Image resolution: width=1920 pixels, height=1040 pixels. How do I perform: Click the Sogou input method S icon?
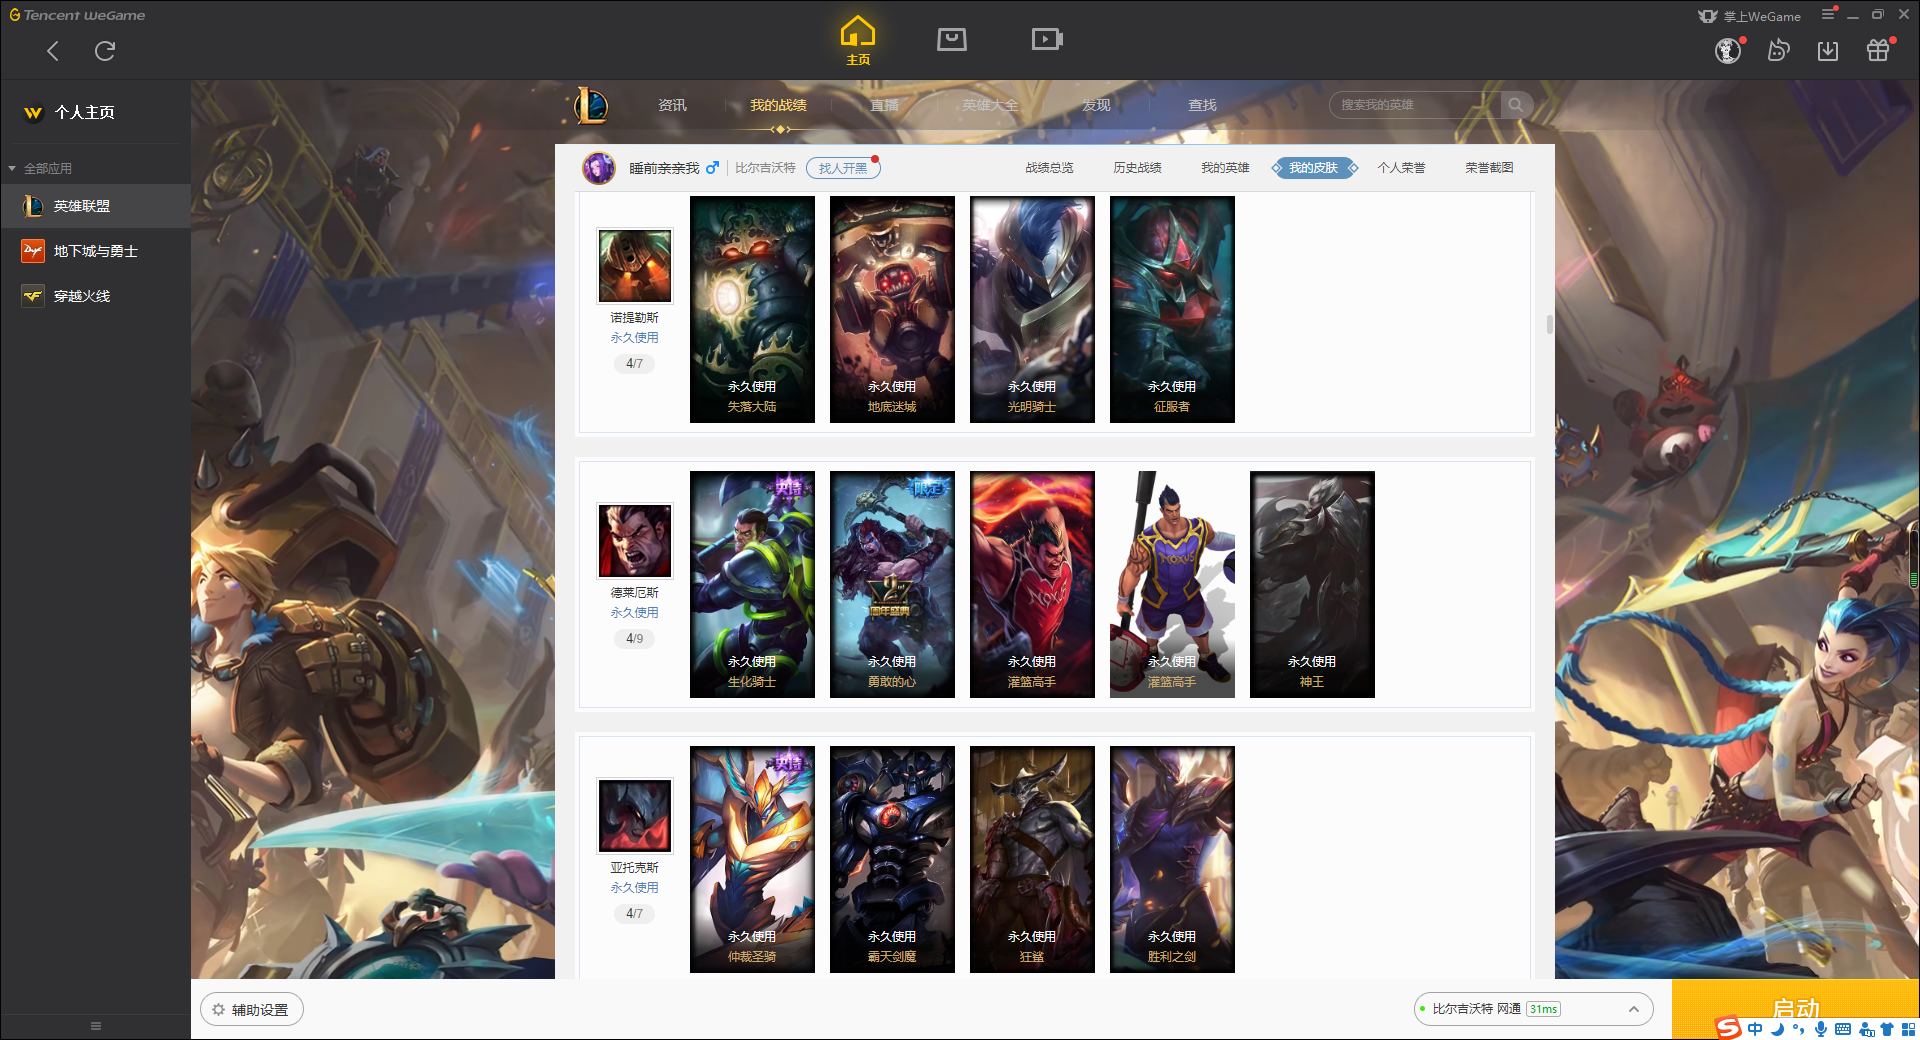pyautogui.click(x=1729, y=1028)
